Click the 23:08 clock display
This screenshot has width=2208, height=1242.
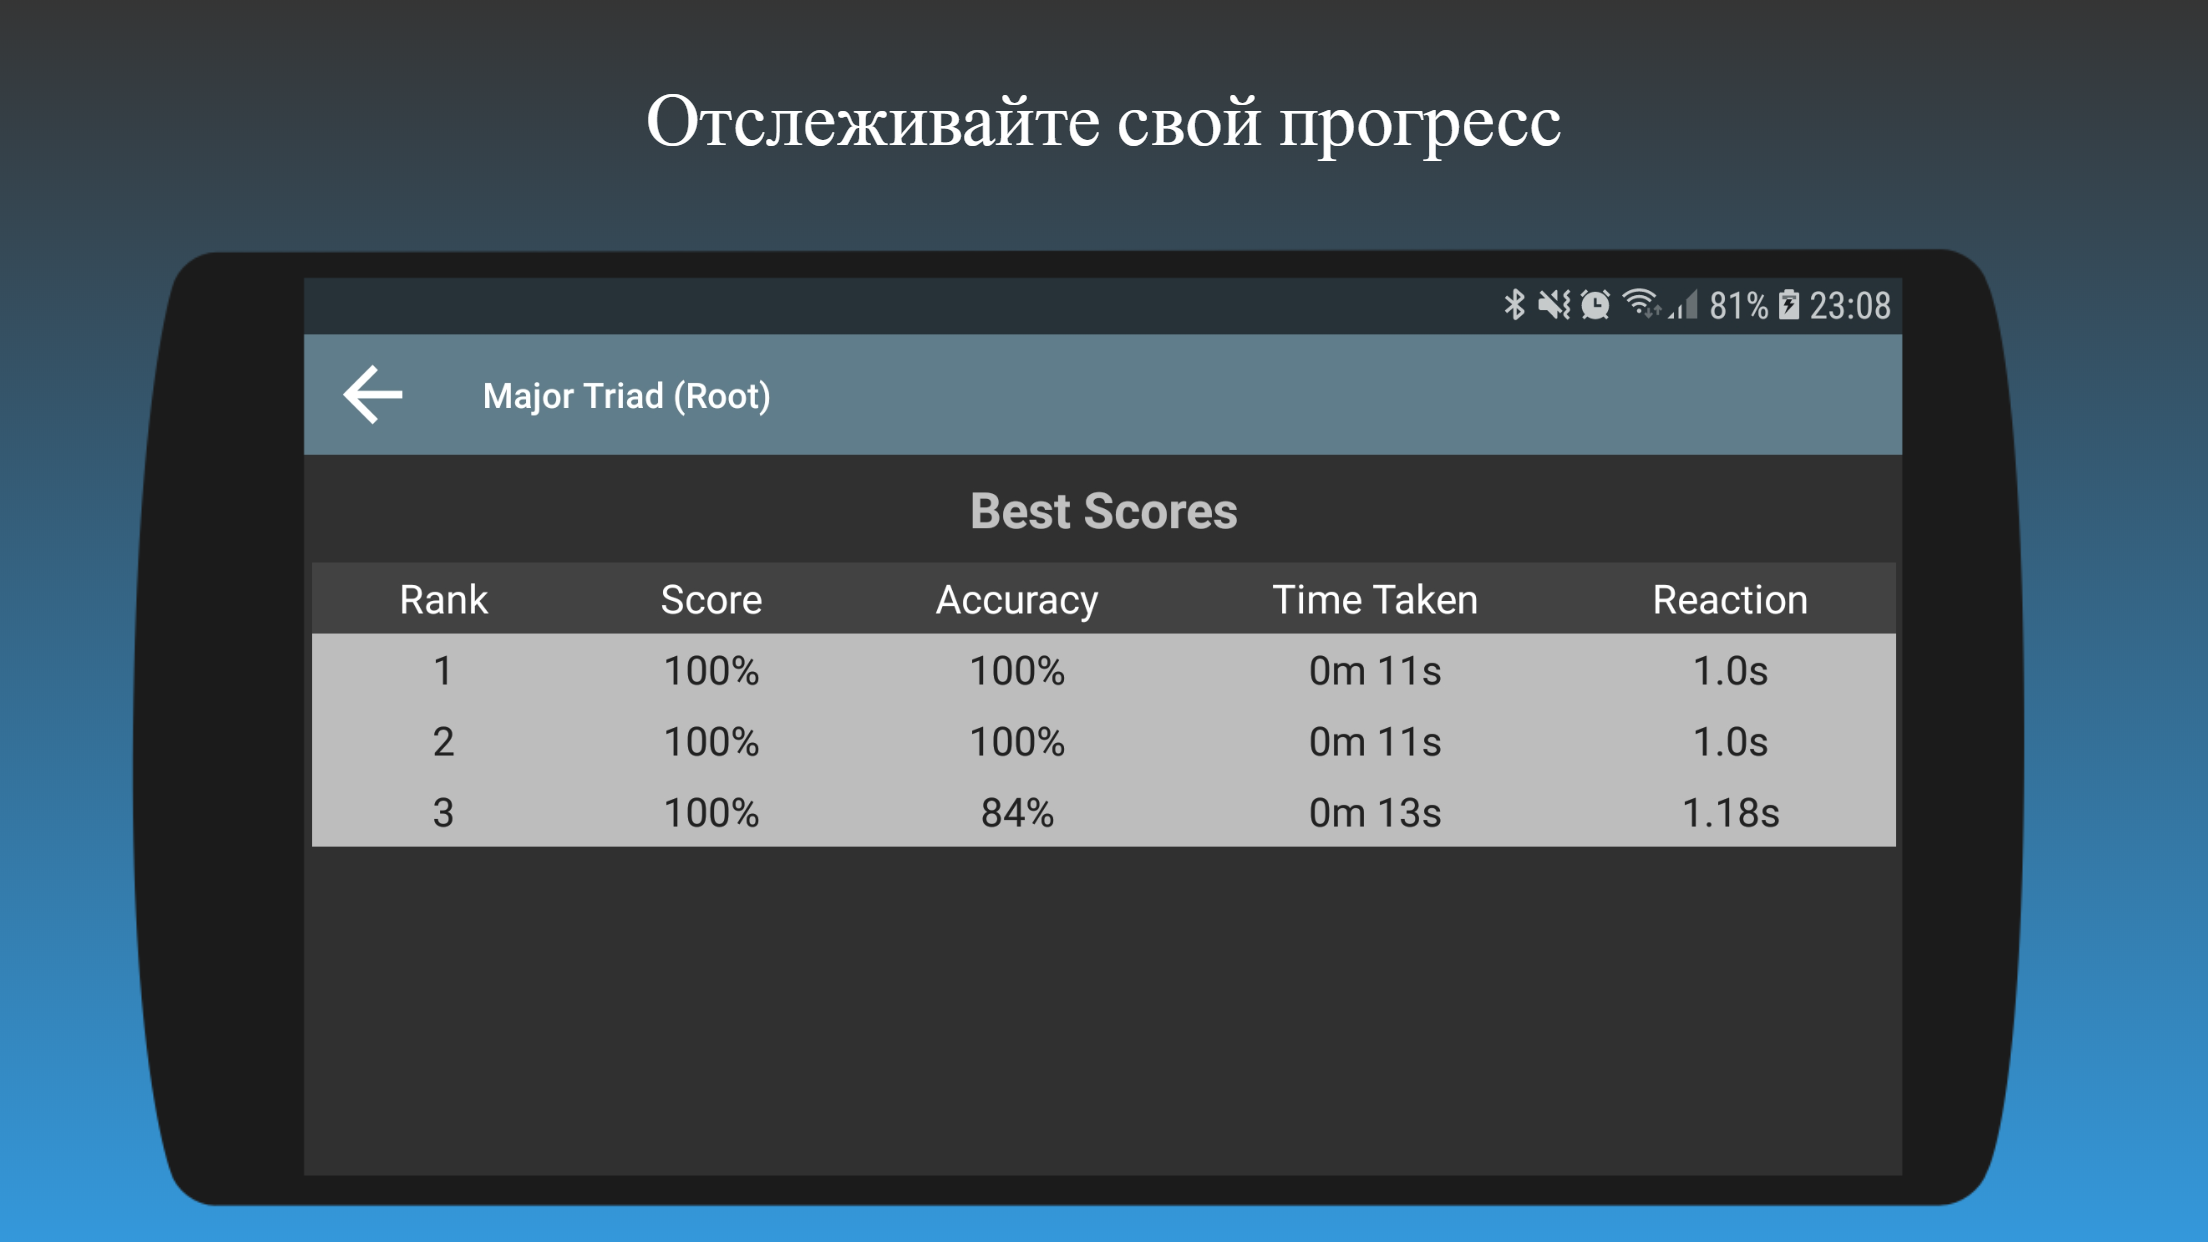point(1850,306)
